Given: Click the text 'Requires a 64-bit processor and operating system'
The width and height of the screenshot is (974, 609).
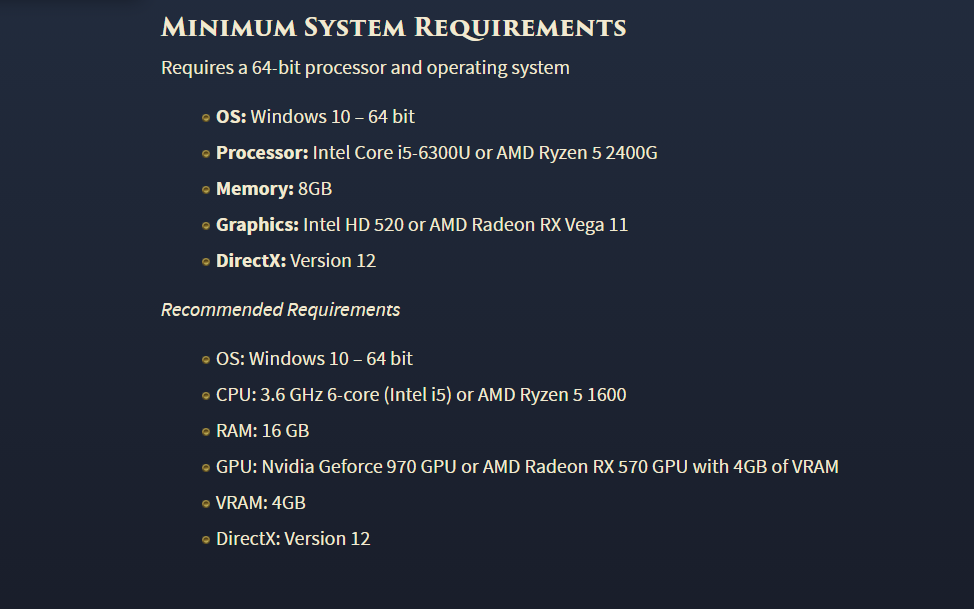Looking at the screenshot, I should click(x=365, y=68).
